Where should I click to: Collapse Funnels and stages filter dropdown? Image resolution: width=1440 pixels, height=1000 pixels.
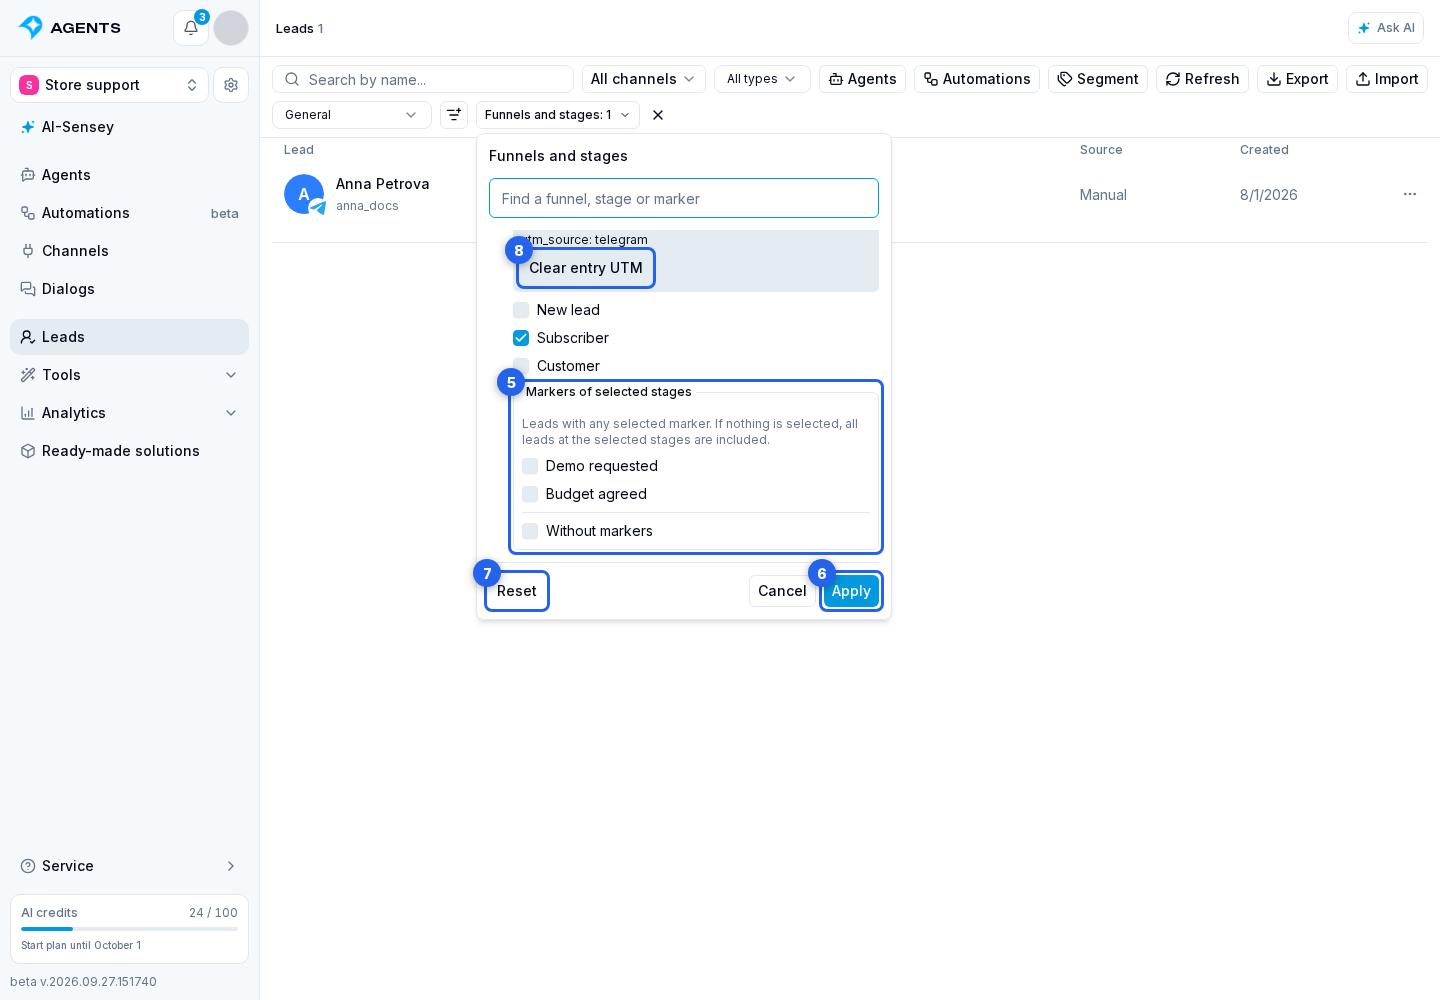tap(558, 115)
